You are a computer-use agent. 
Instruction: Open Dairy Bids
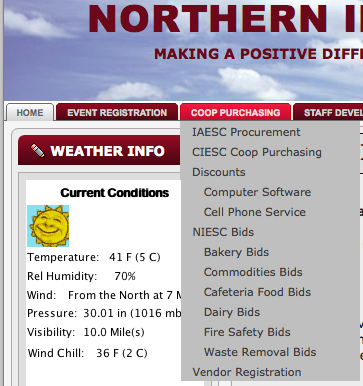pos(232,312)
